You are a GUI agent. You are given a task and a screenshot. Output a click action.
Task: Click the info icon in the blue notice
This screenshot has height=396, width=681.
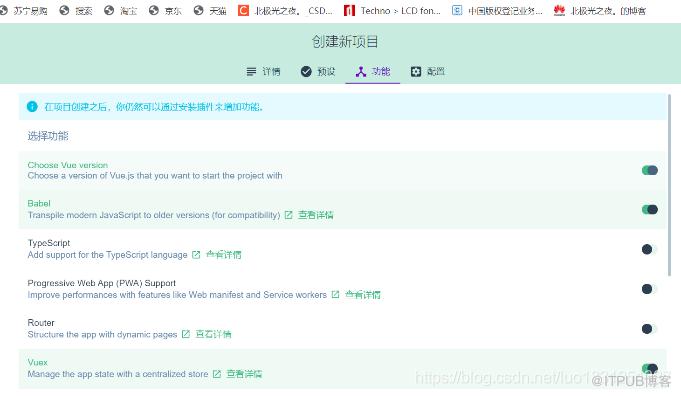32,106
